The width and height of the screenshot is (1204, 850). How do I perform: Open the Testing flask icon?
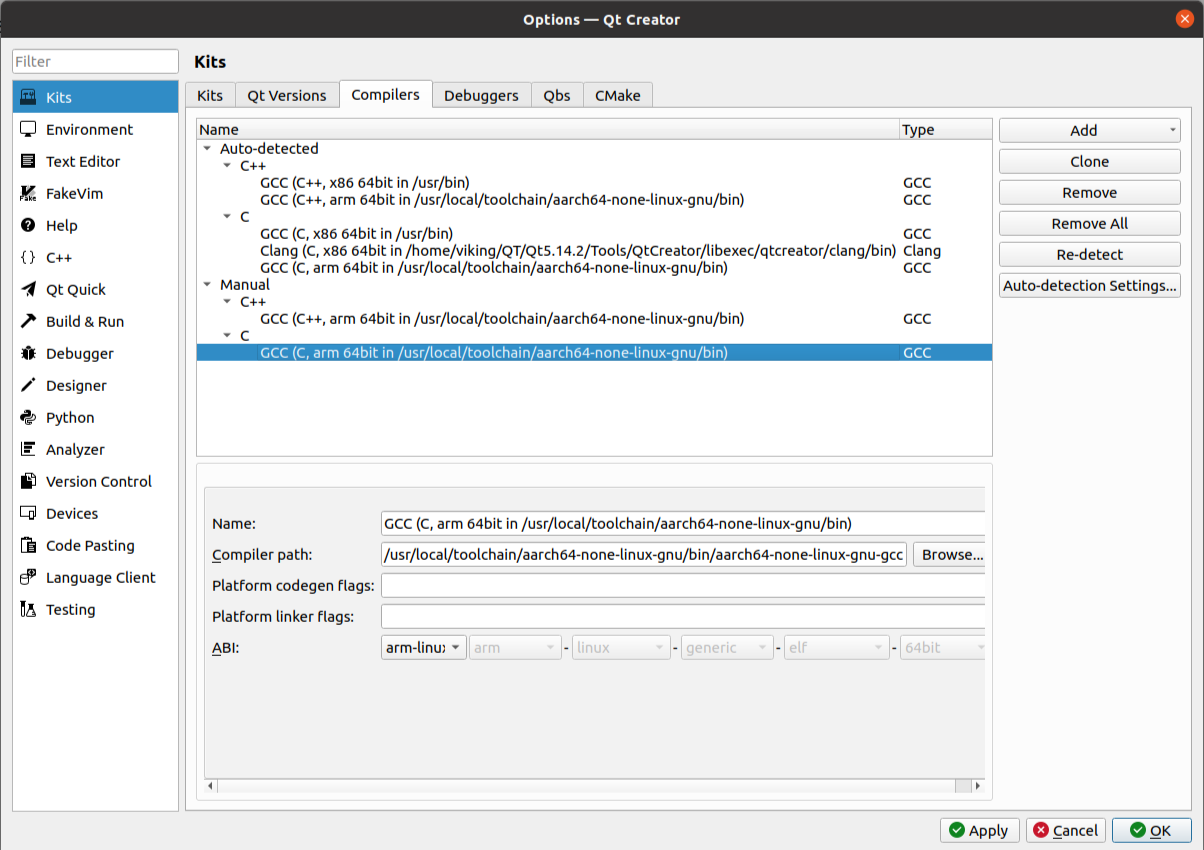coord(28,609)
